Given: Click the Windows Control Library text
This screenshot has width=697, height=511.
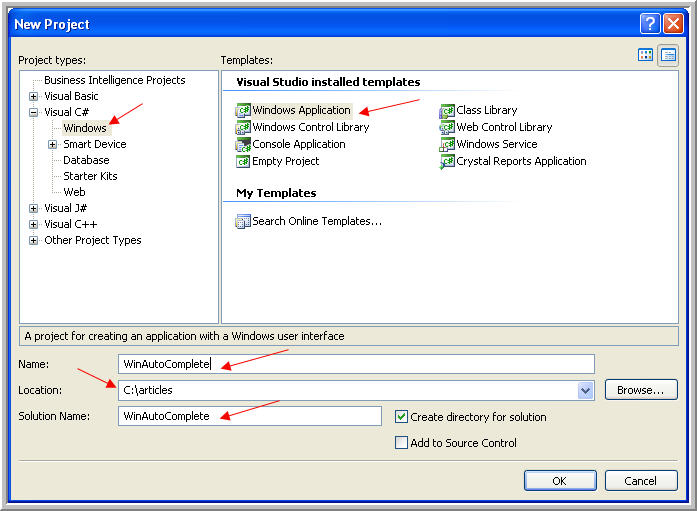Looking at the screenshot, I should (x=311, y=128).
